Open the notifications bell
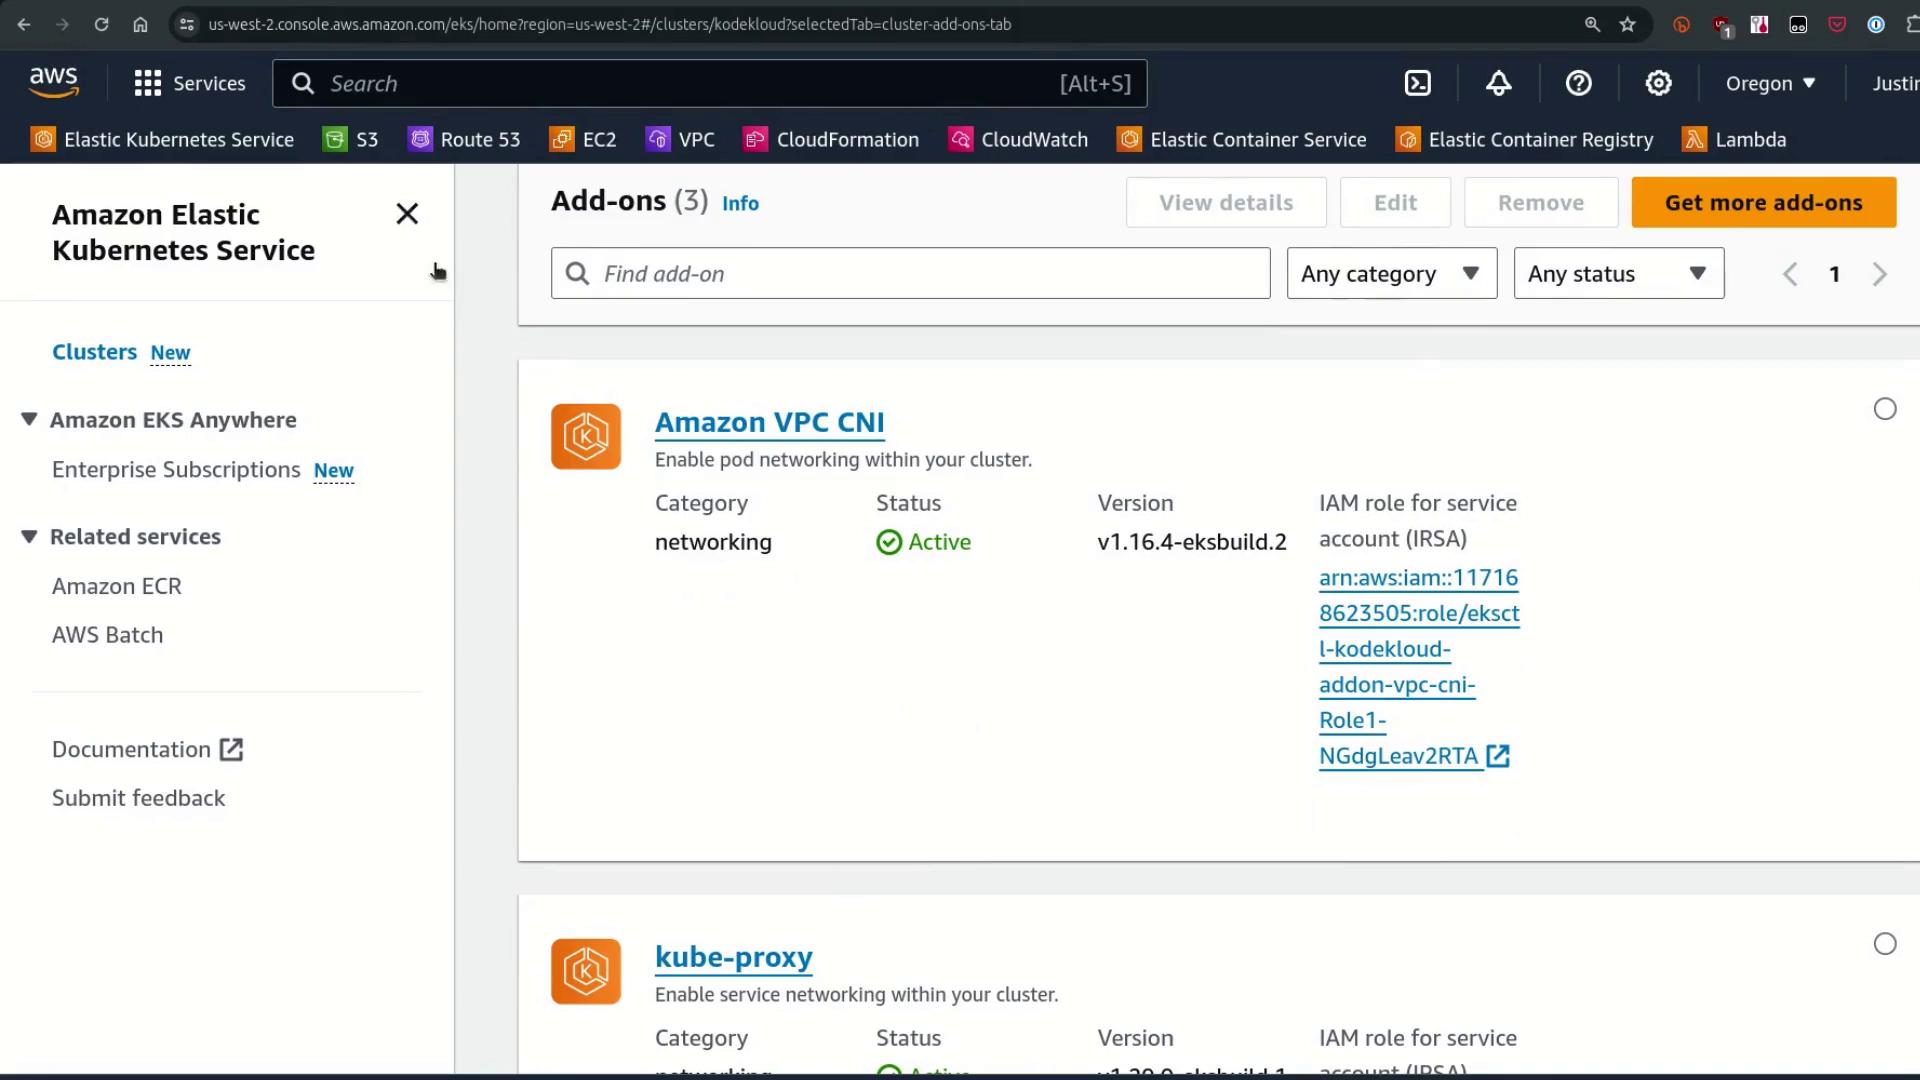The image size is (1920, 1080). pyautogui.click(x=1498, y=84)
